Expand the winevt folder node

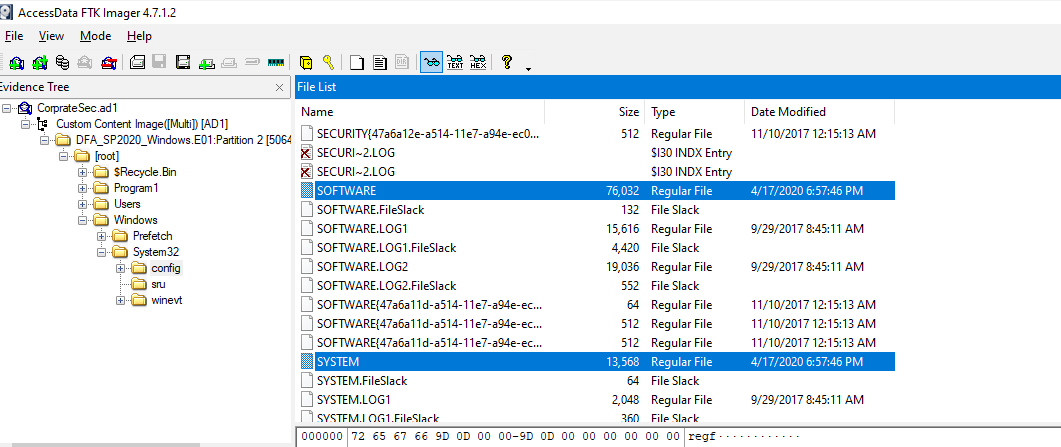121,300
